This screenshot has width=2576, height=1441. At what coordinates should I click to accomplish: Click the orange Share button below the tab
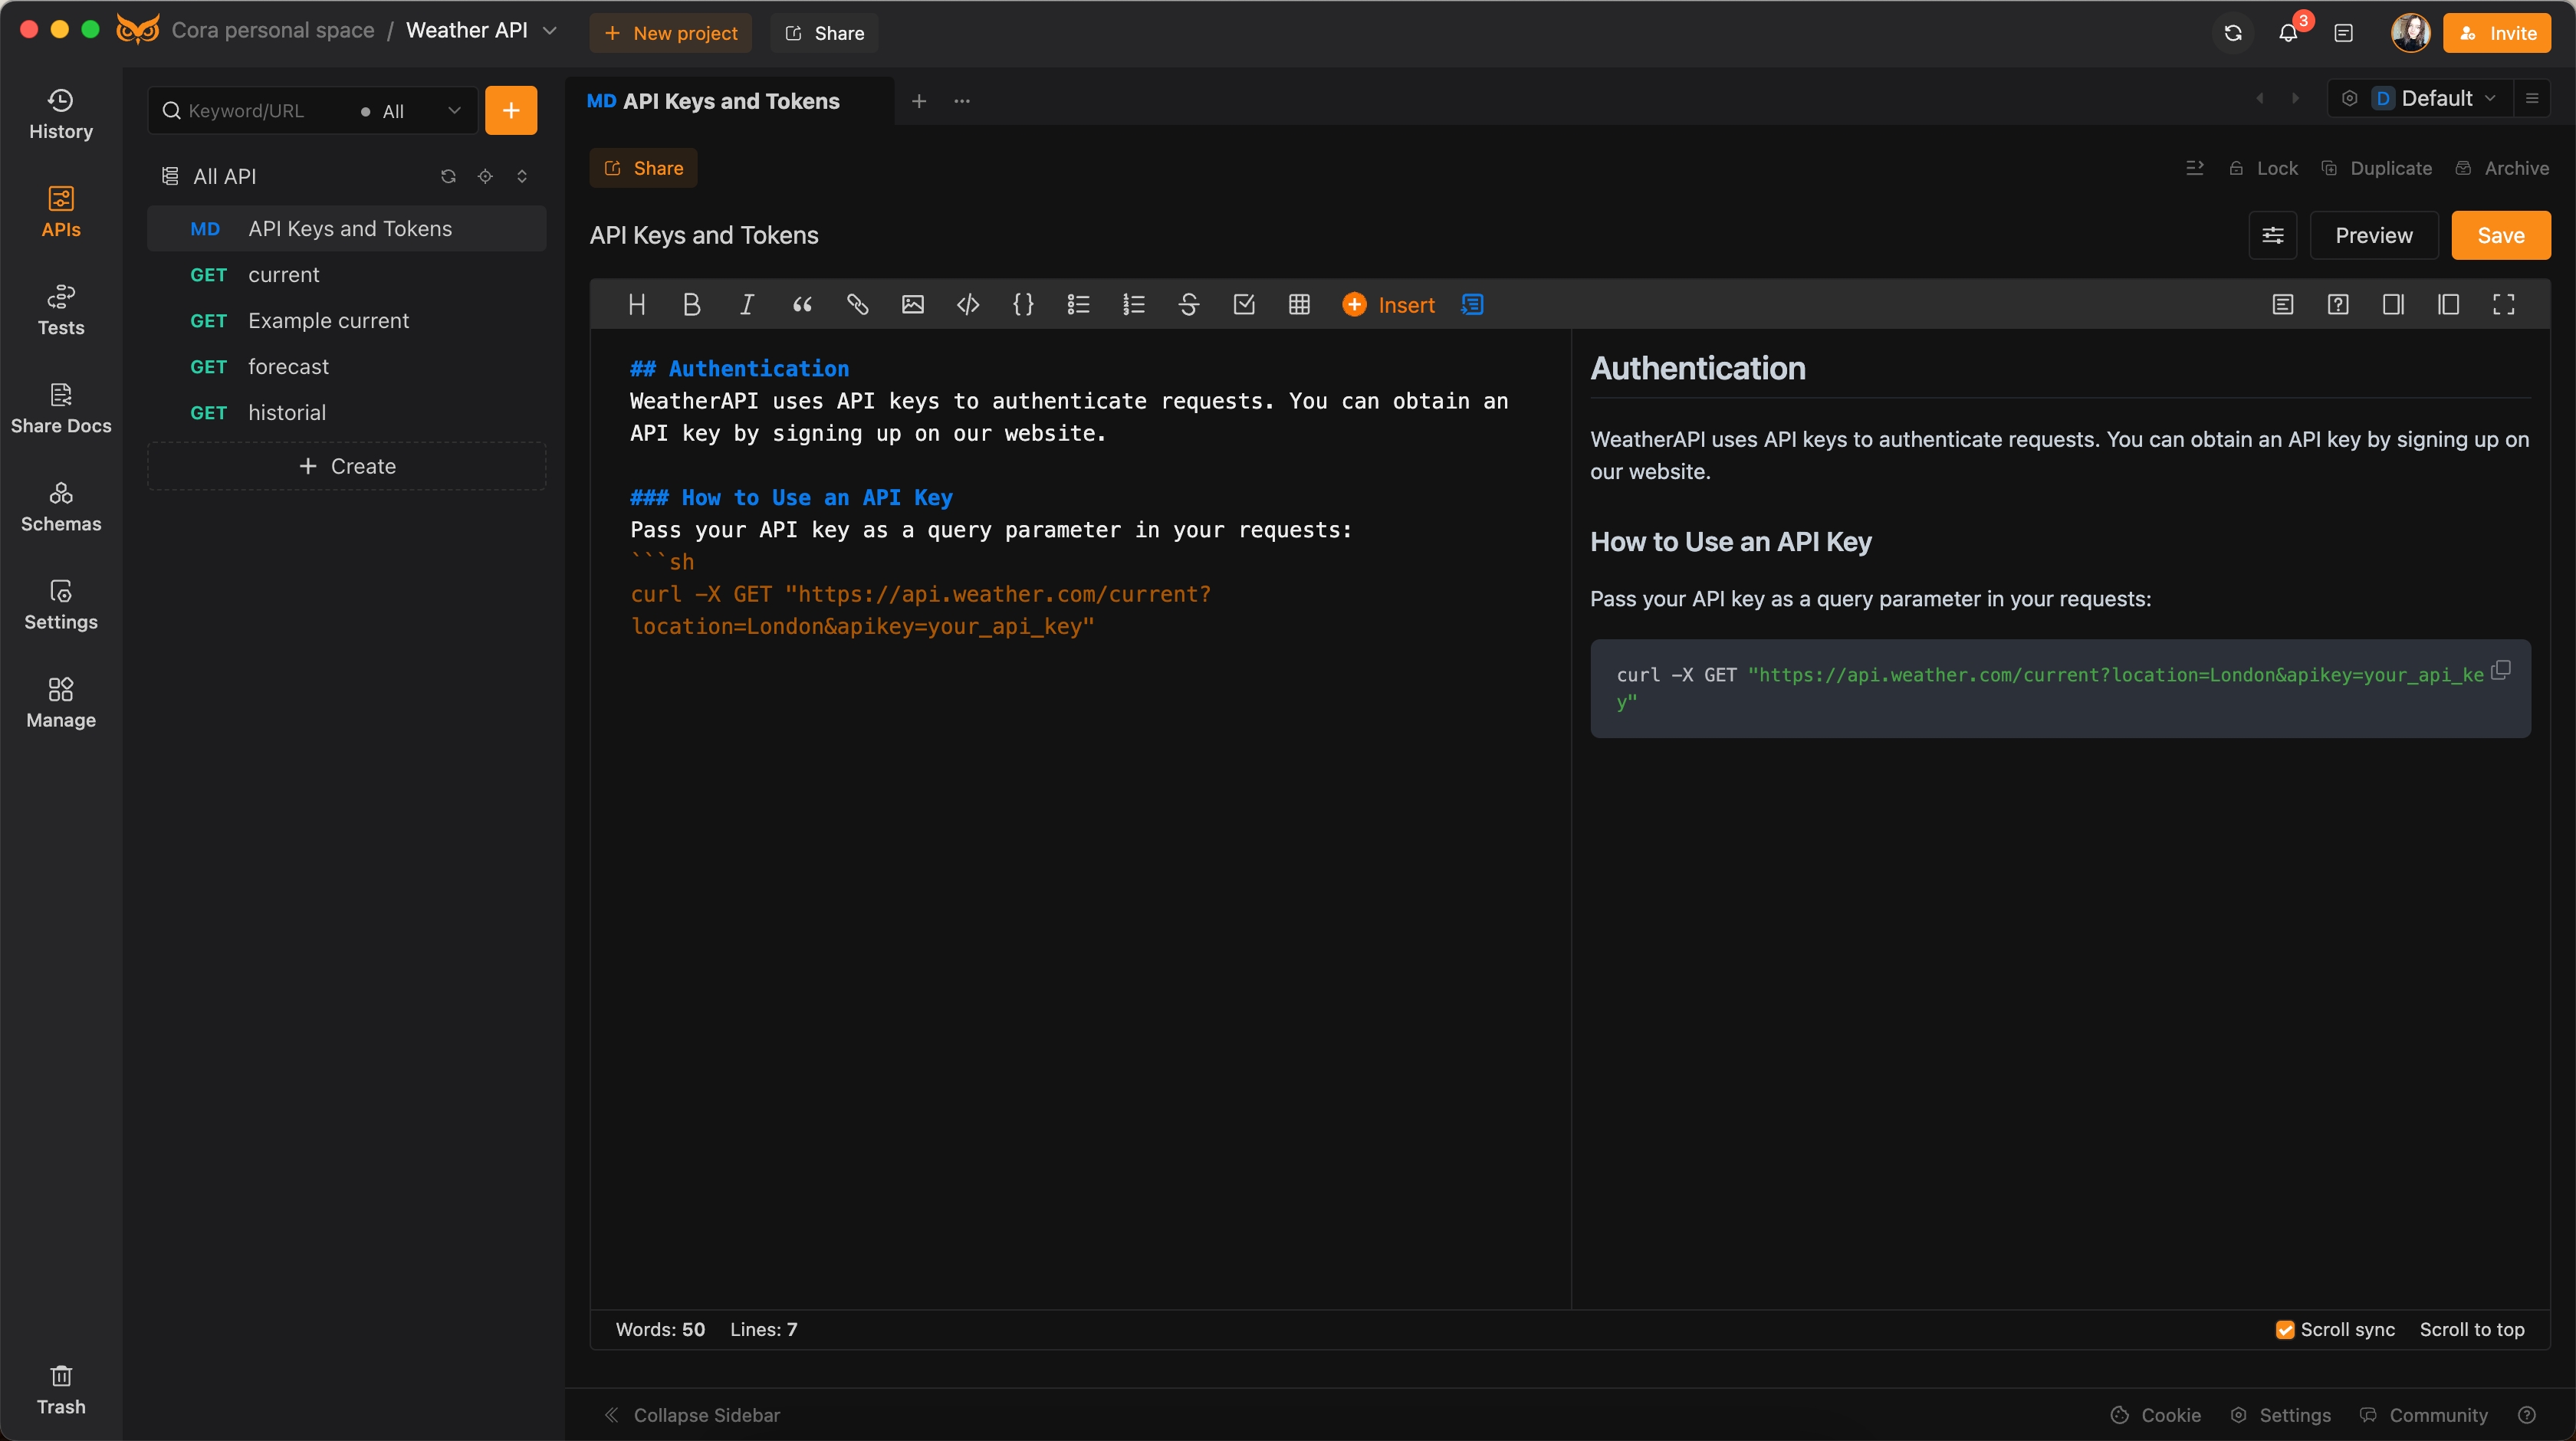point(643,168)
